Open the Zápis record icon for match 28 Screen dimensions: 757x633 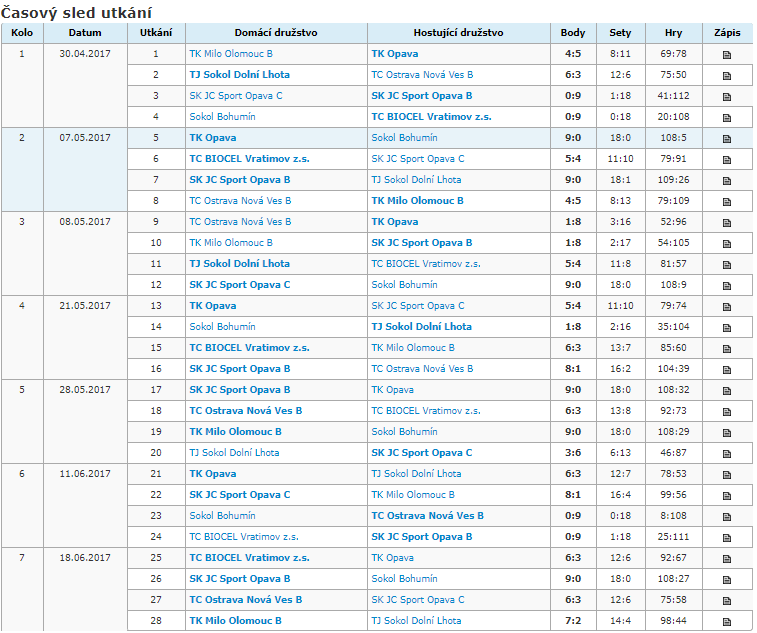(727, 621)
